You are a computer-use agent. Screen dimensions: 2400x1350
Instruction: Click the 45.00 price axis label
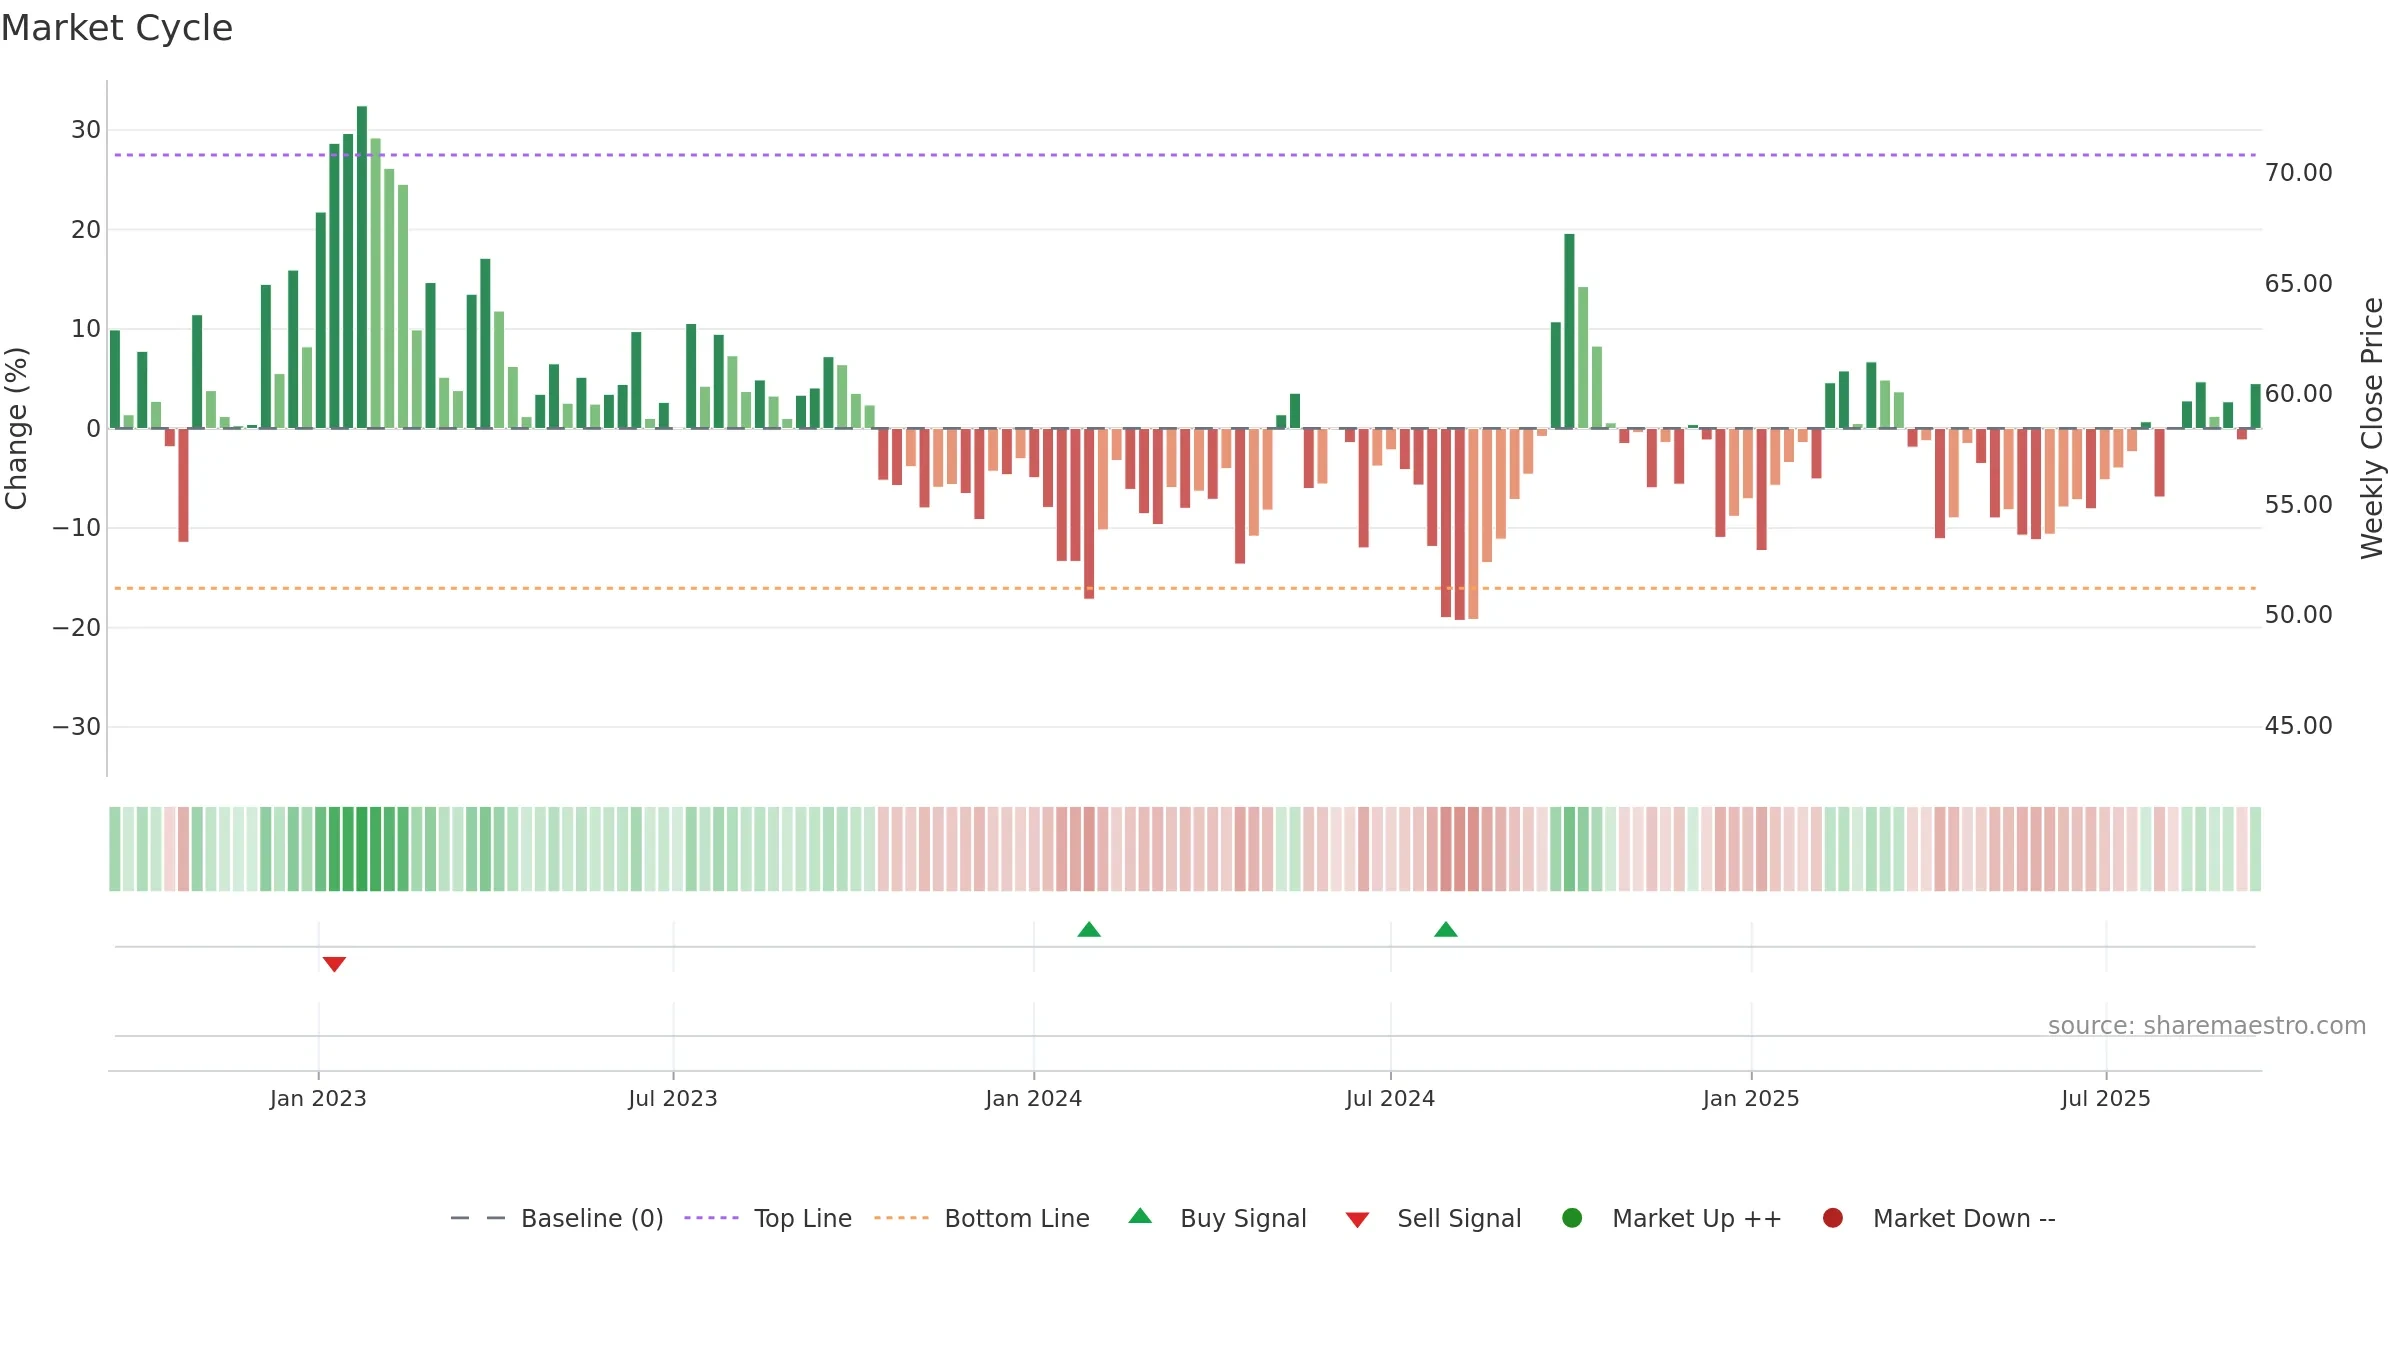point(2298,726)
